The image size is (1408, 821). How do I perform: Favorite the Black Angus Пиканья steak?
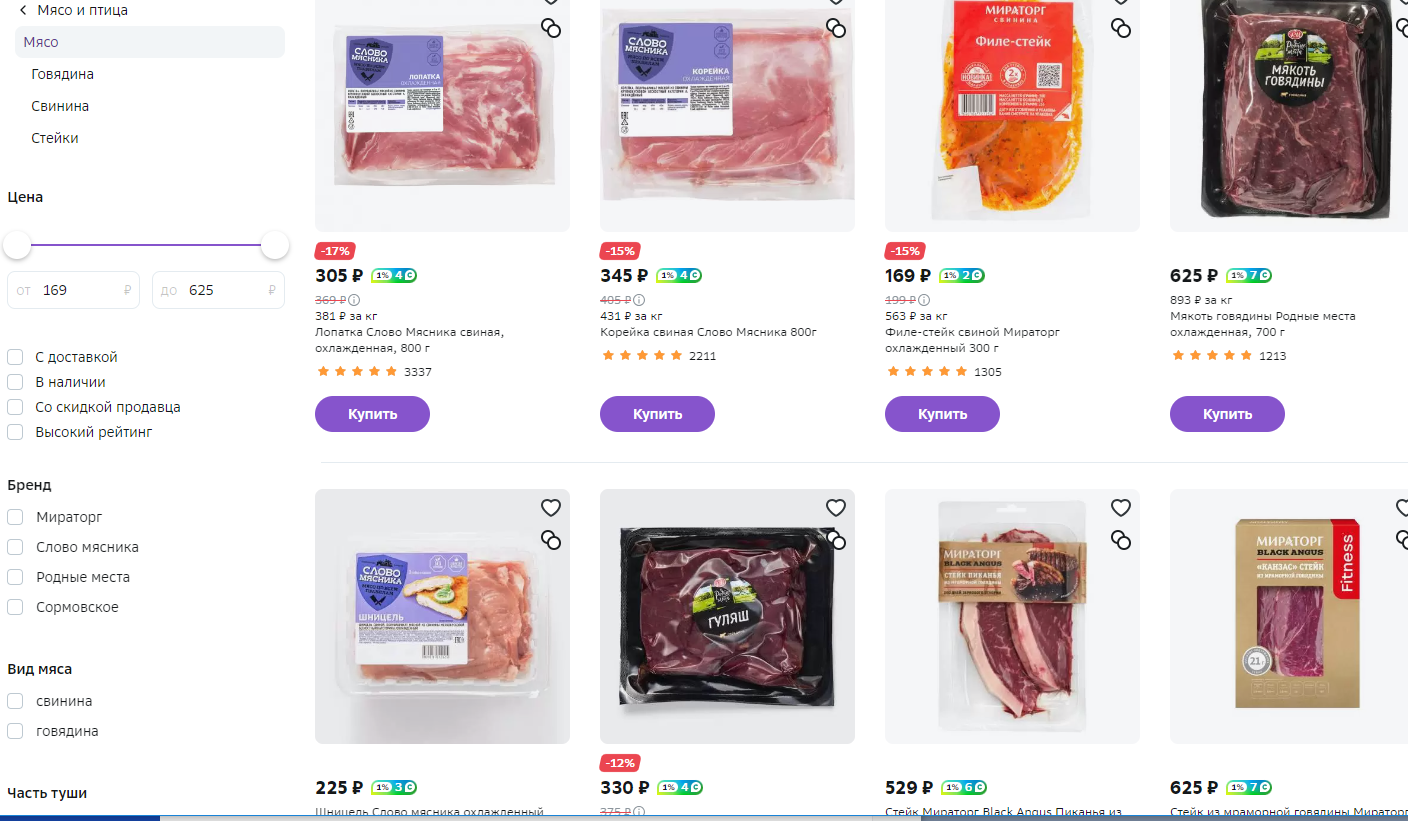(1121, 508)
